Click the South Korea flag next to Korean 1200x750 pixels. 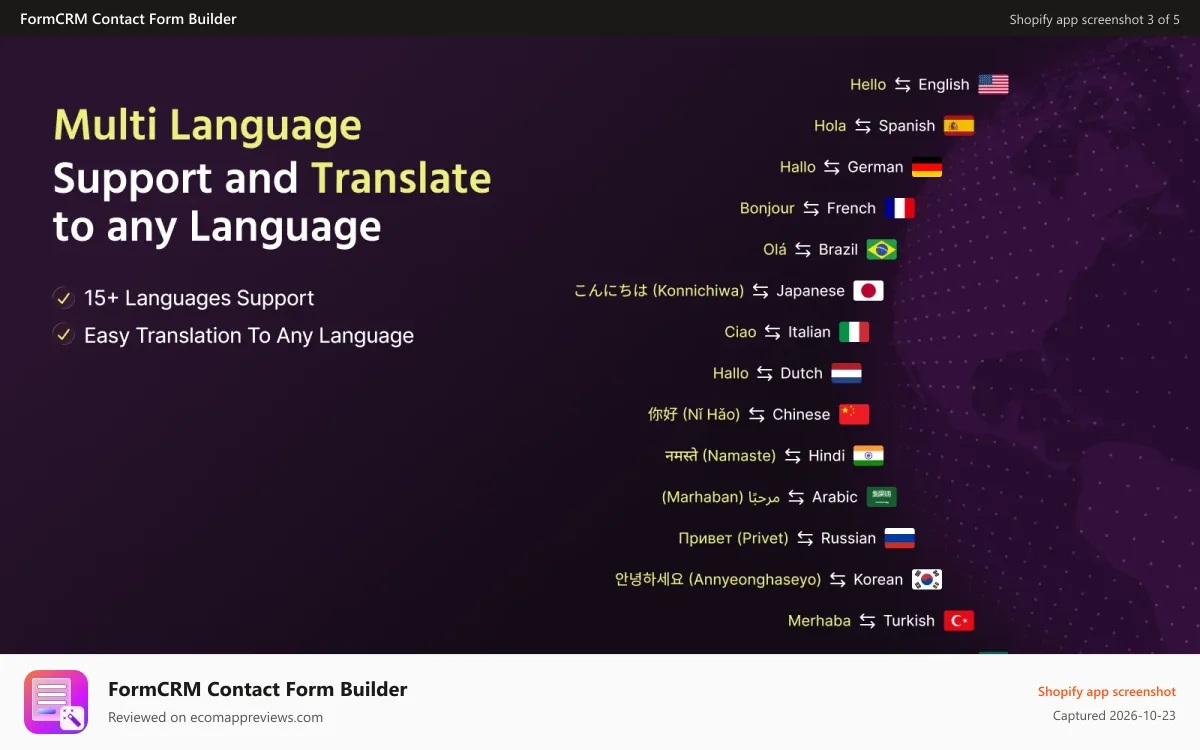927,579
